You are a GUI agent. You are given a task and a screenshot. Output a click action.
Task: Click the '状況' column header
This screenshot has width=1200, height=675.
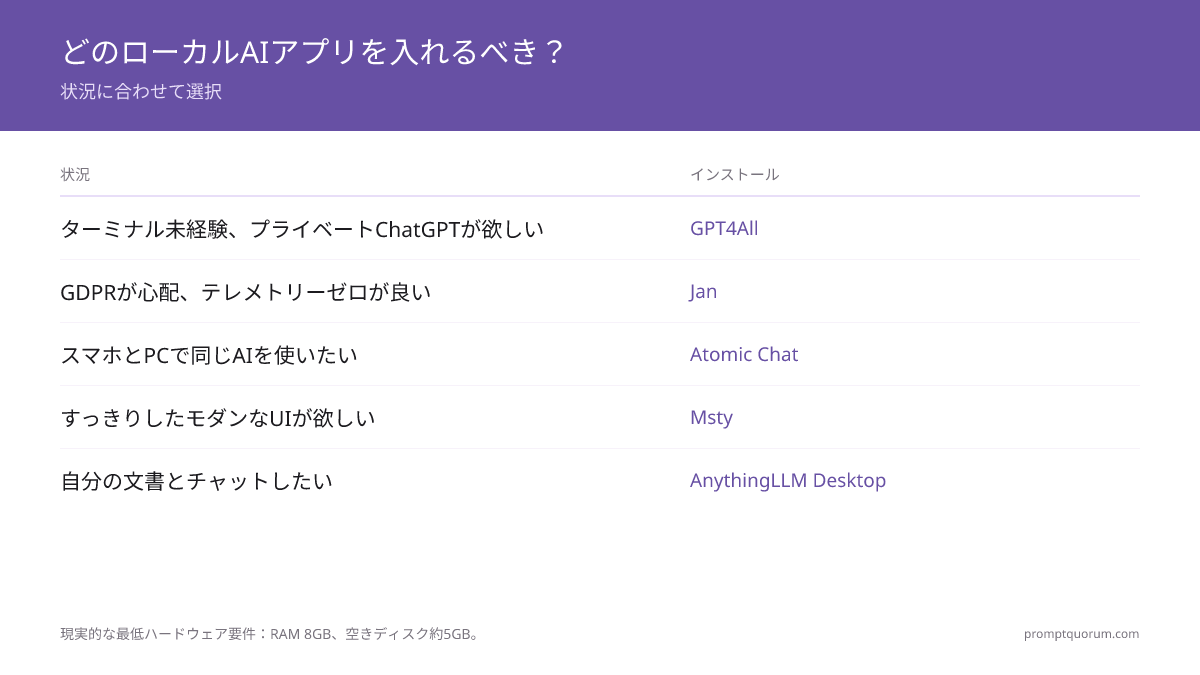75,174
